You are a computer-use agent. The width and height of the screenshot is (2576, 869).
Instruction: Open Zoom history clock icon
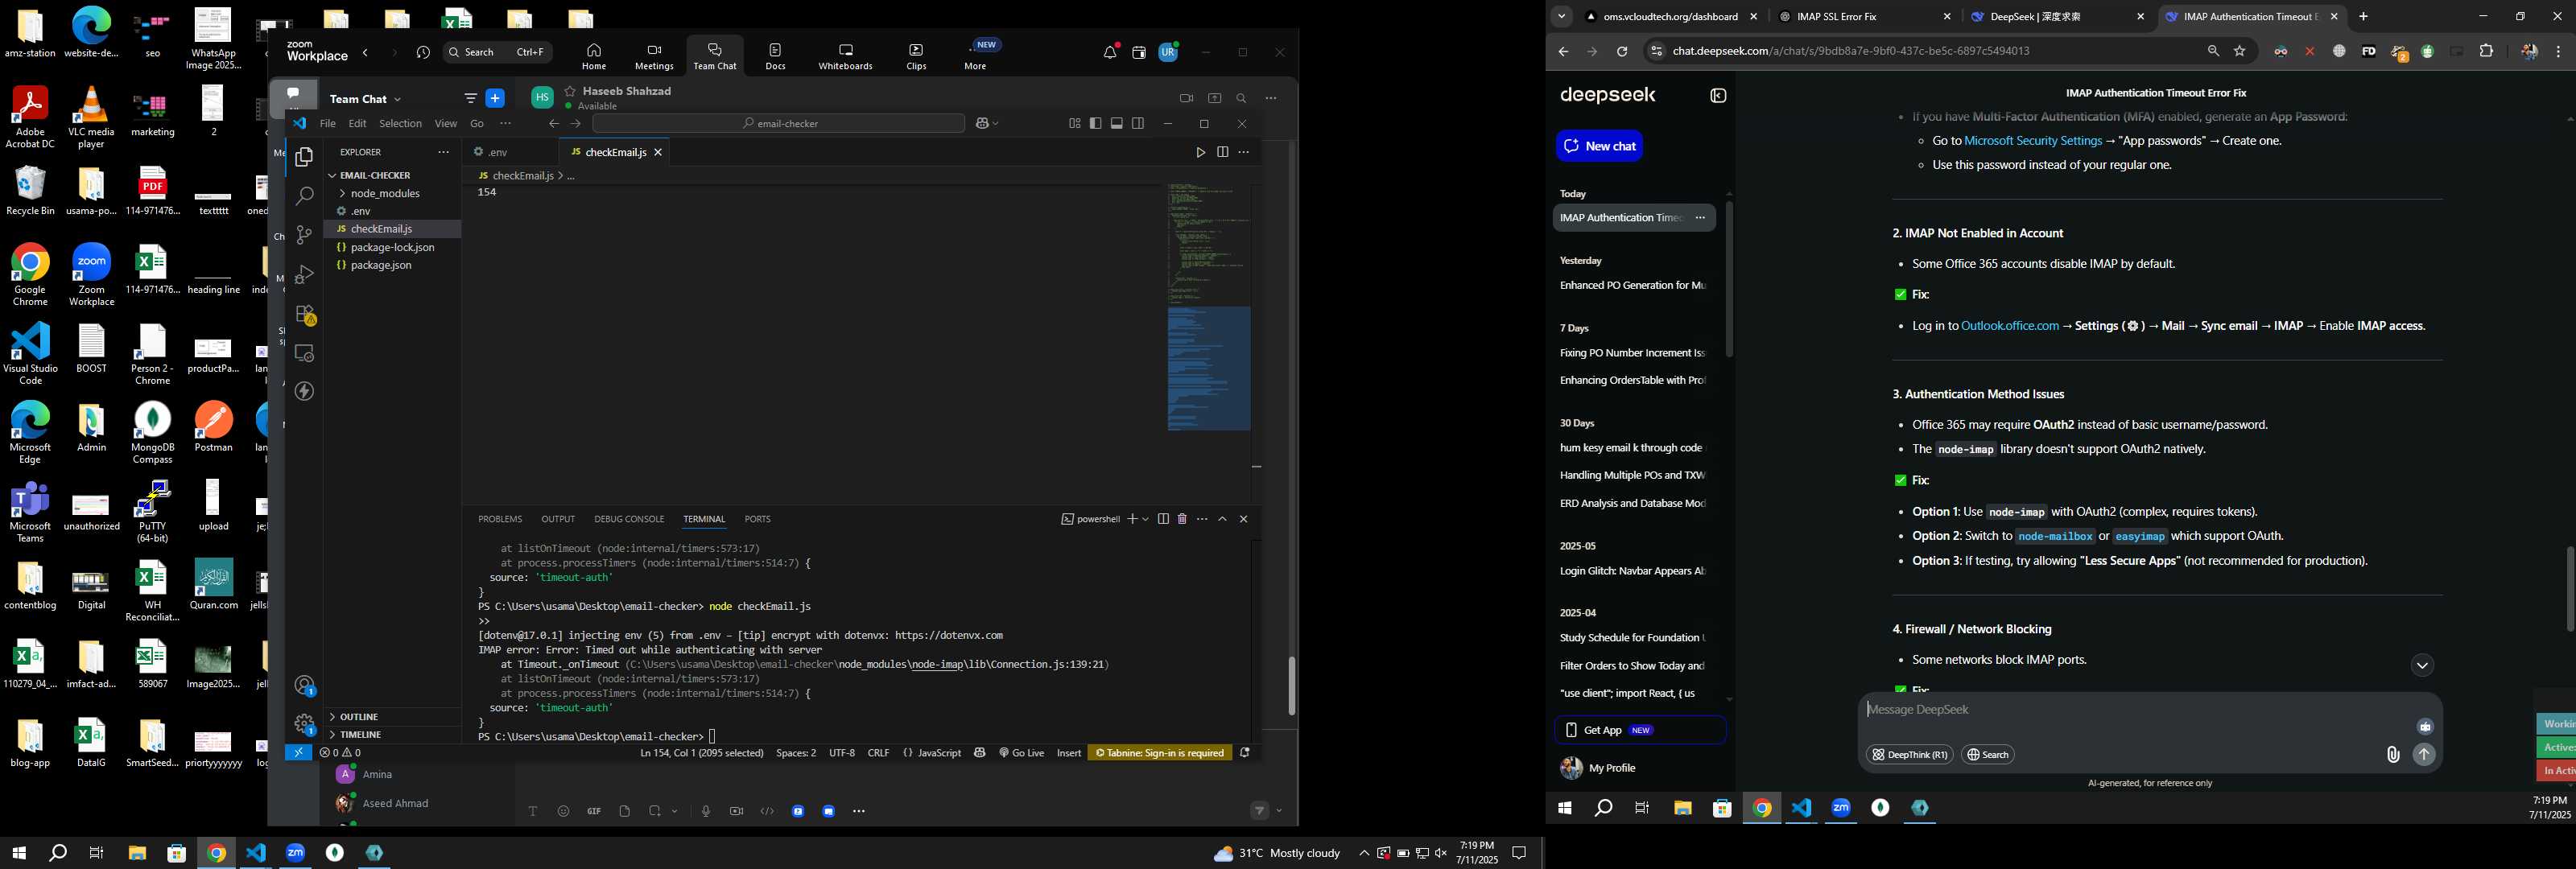coord(423,52)
